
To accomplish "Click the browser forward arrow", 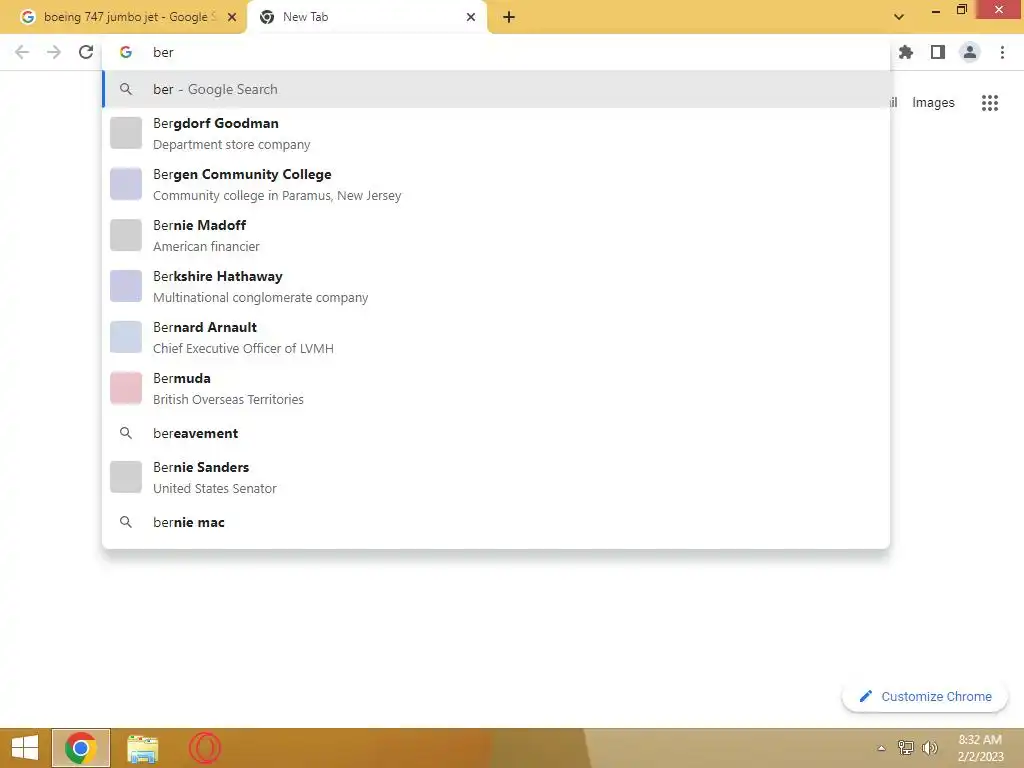I will coord(54,52).
